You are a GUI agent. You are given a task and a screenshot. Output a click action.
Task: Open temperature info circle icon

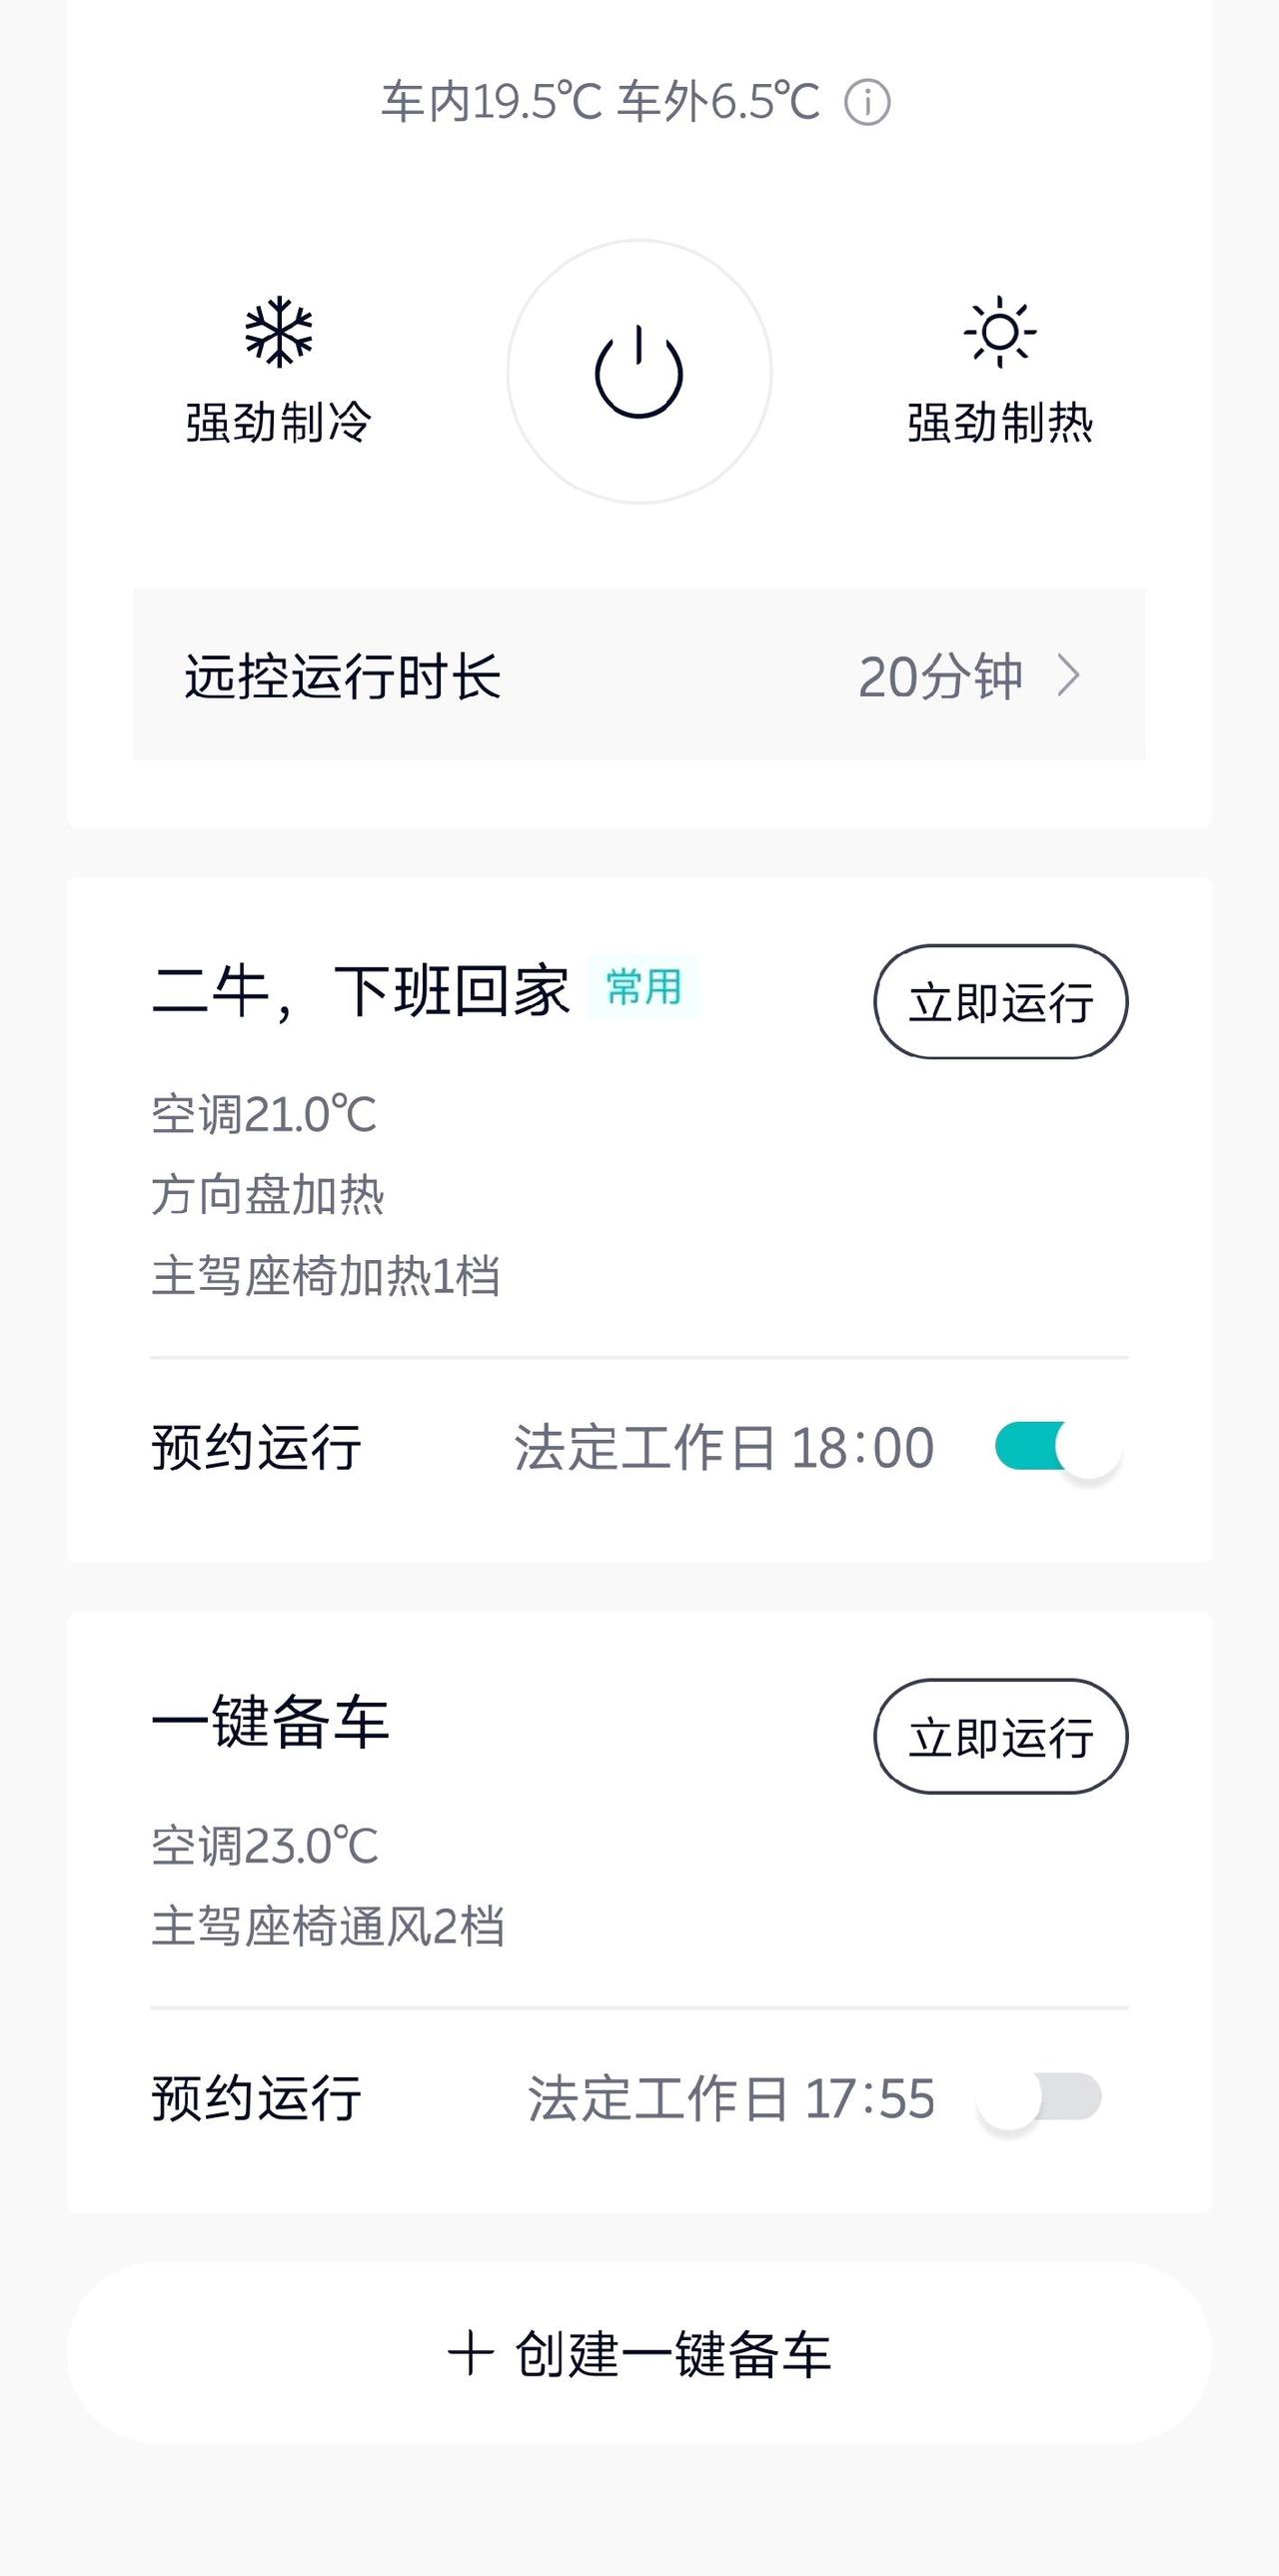(x=867, y=102)
